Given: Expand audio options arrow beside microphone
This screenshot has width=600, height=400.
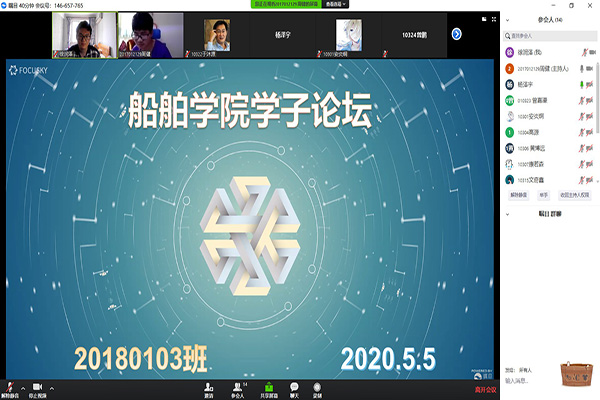Looking at the screenshot, I should click(x=21, y=386).
